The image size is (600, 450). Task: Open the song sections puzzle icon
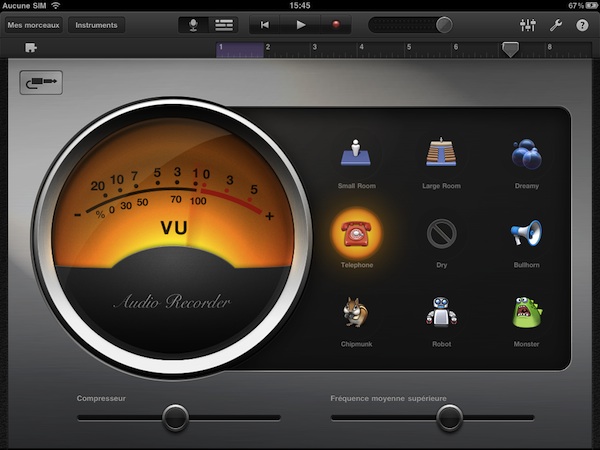pos(31,48)
